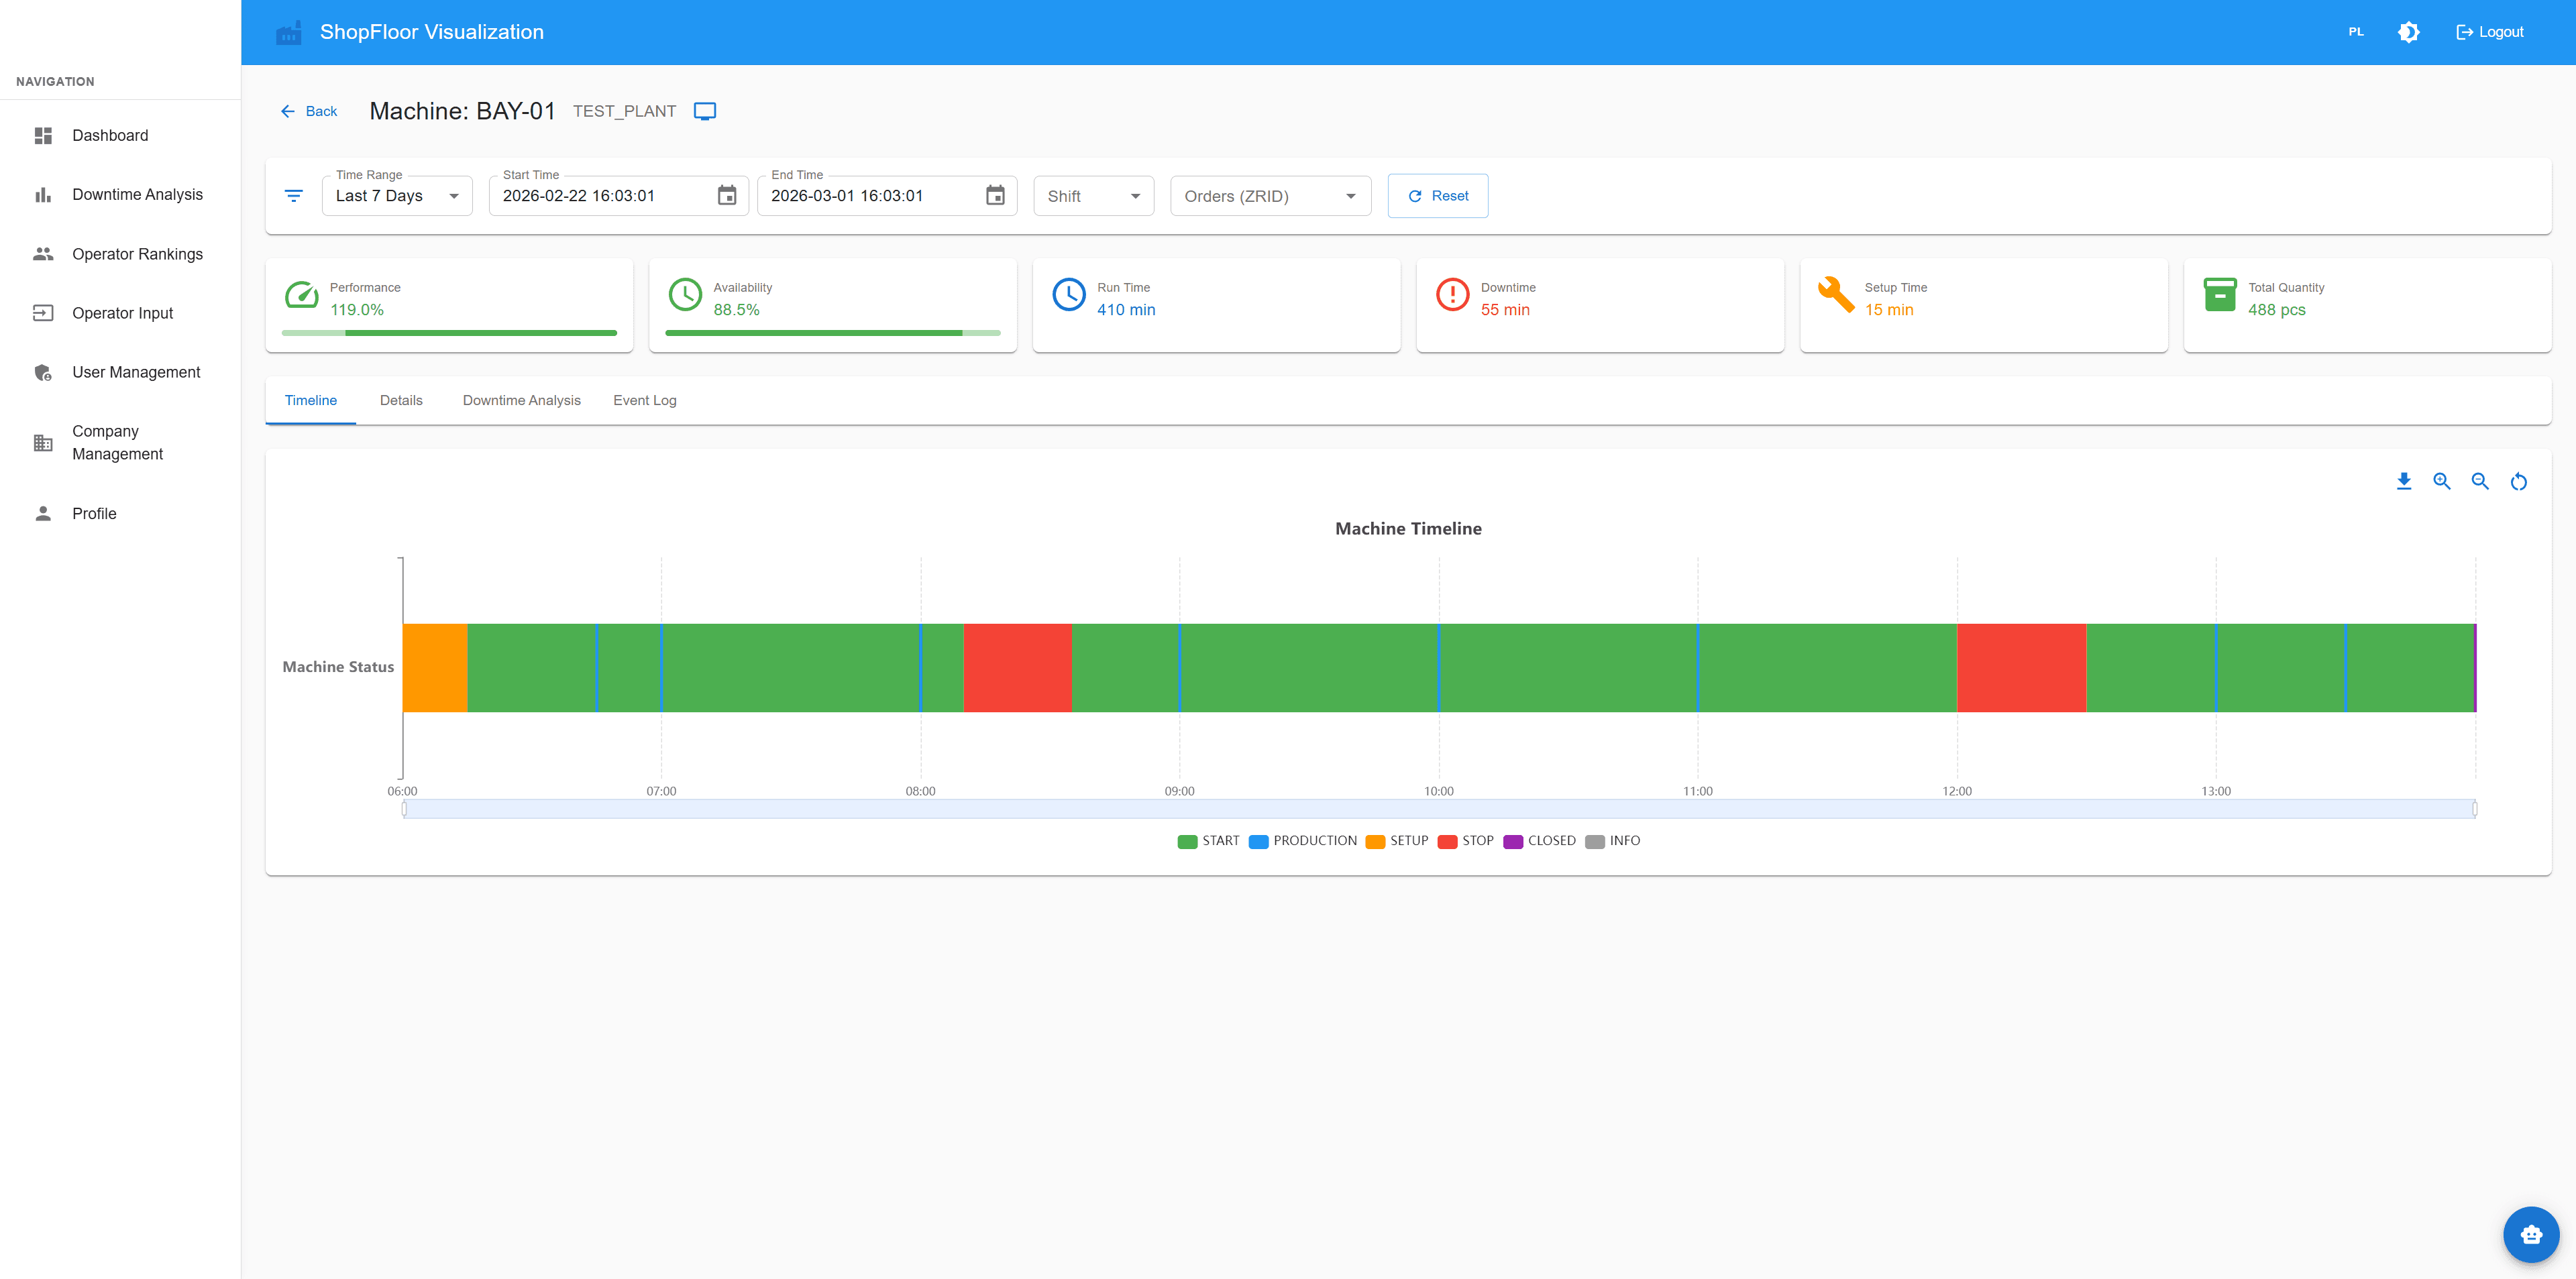2576x1279 pixels.
Task: Click the Setup Time wrench icon
Action: click(1836, 295)
